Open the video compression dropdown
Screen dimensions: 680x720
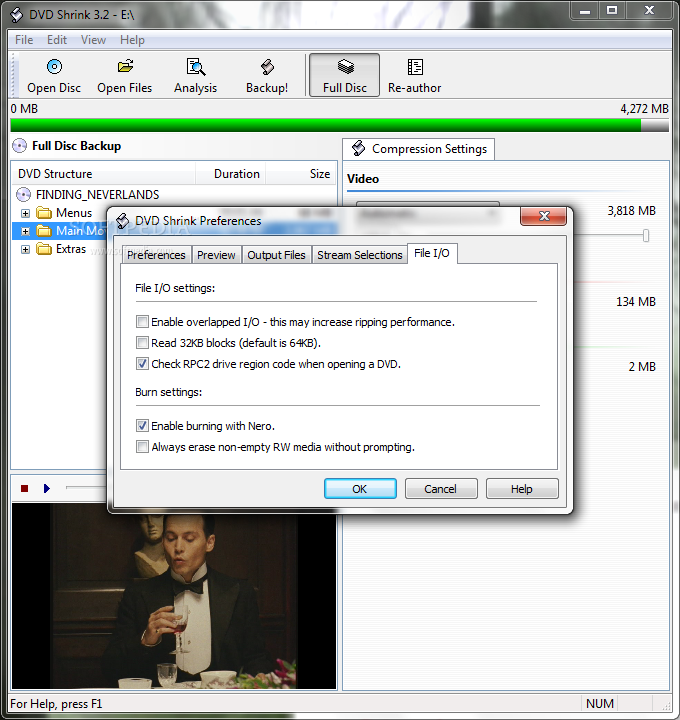[x=427, y=214]
